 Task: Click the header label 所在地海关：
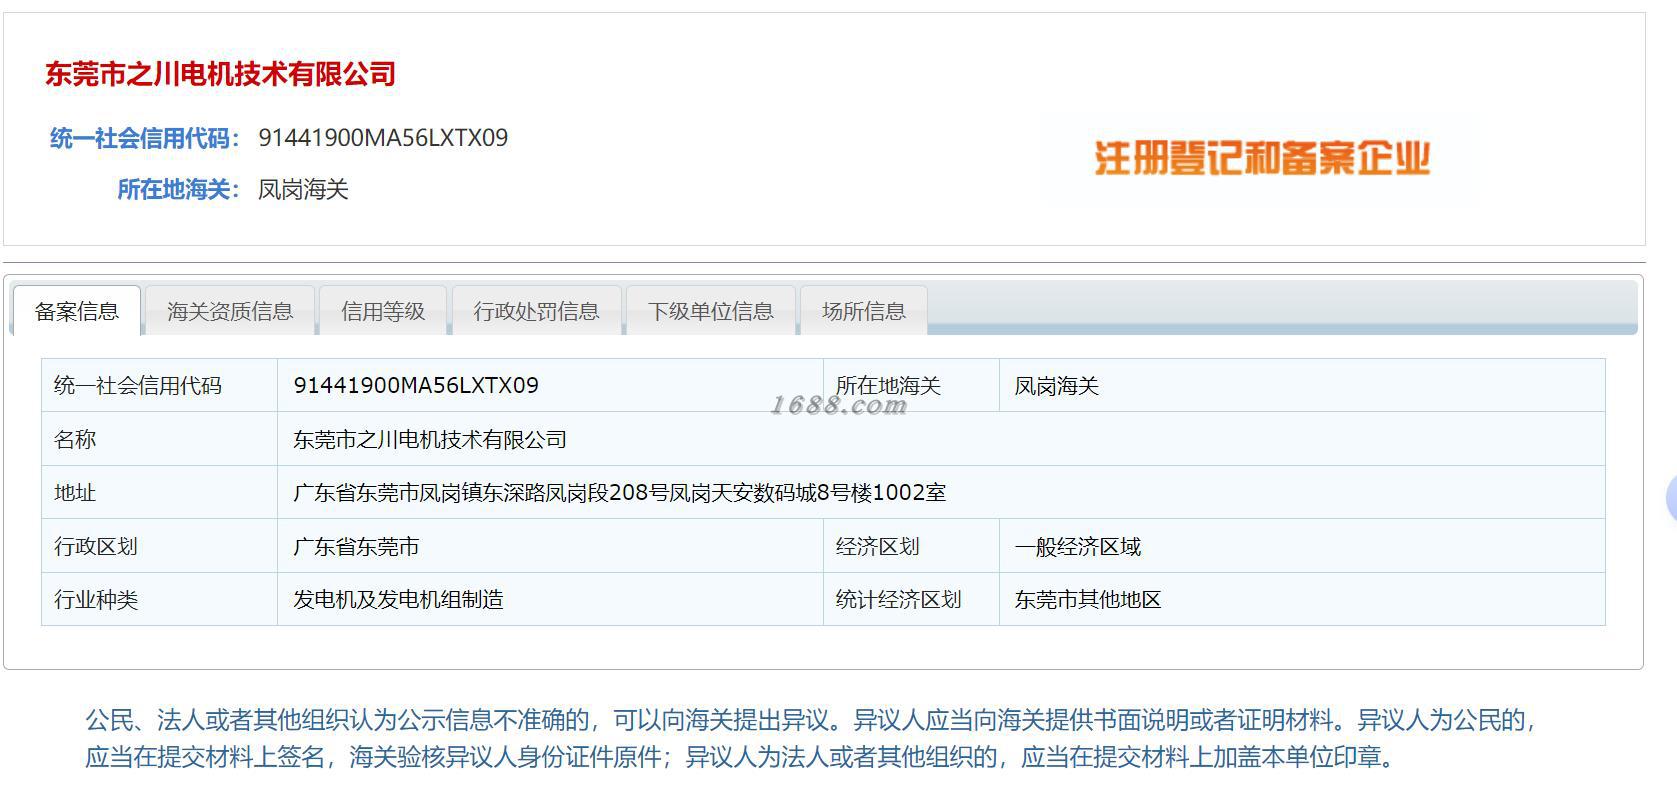(179, 190)
